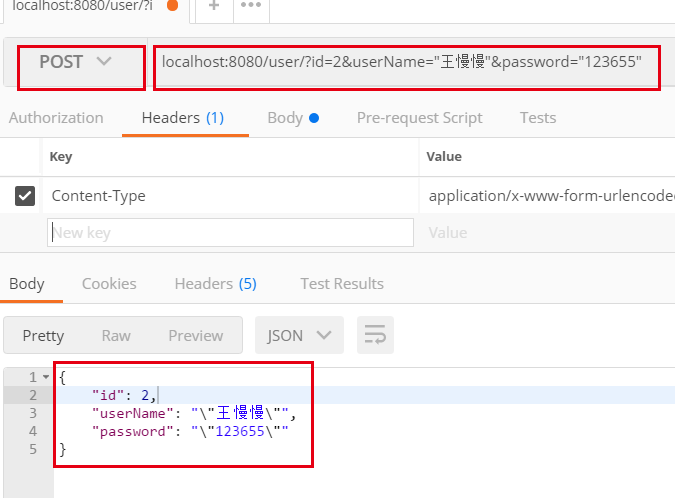The height and width of the screenshot is (498, 675).
Task: Click the Key column header
Action: [61, 157]
